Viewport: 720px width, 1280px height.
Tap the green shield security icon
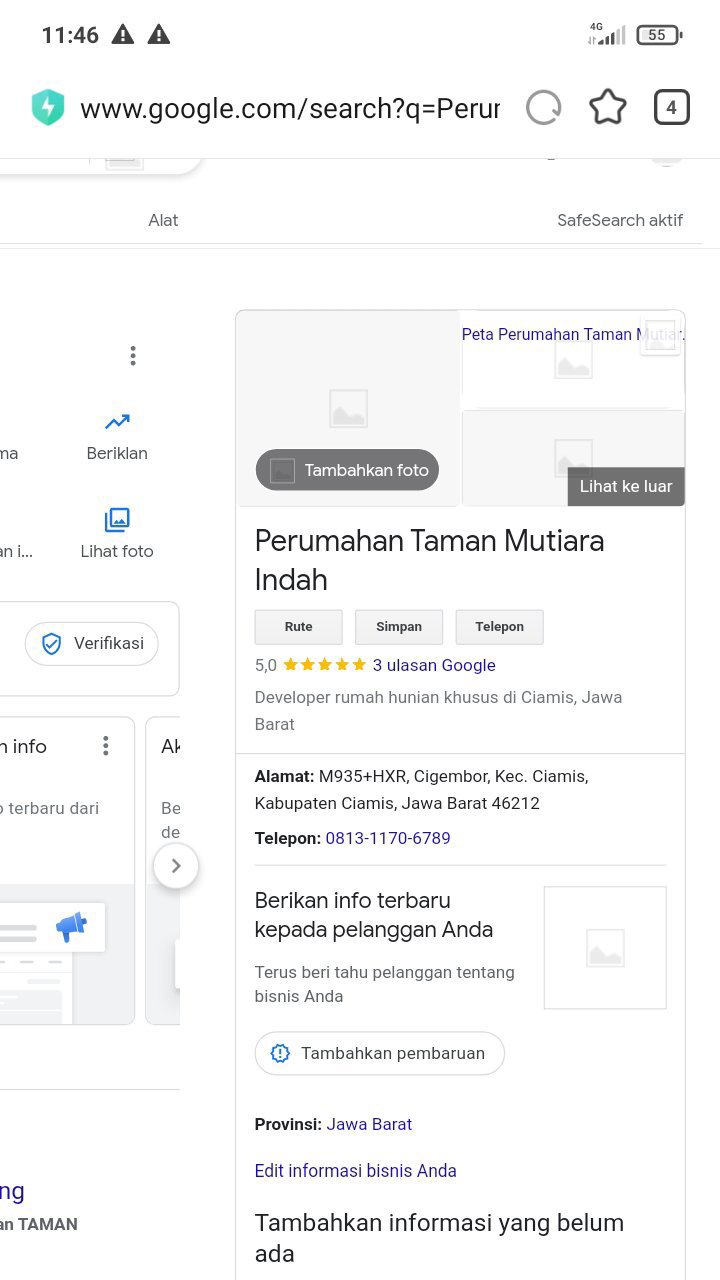48,108
